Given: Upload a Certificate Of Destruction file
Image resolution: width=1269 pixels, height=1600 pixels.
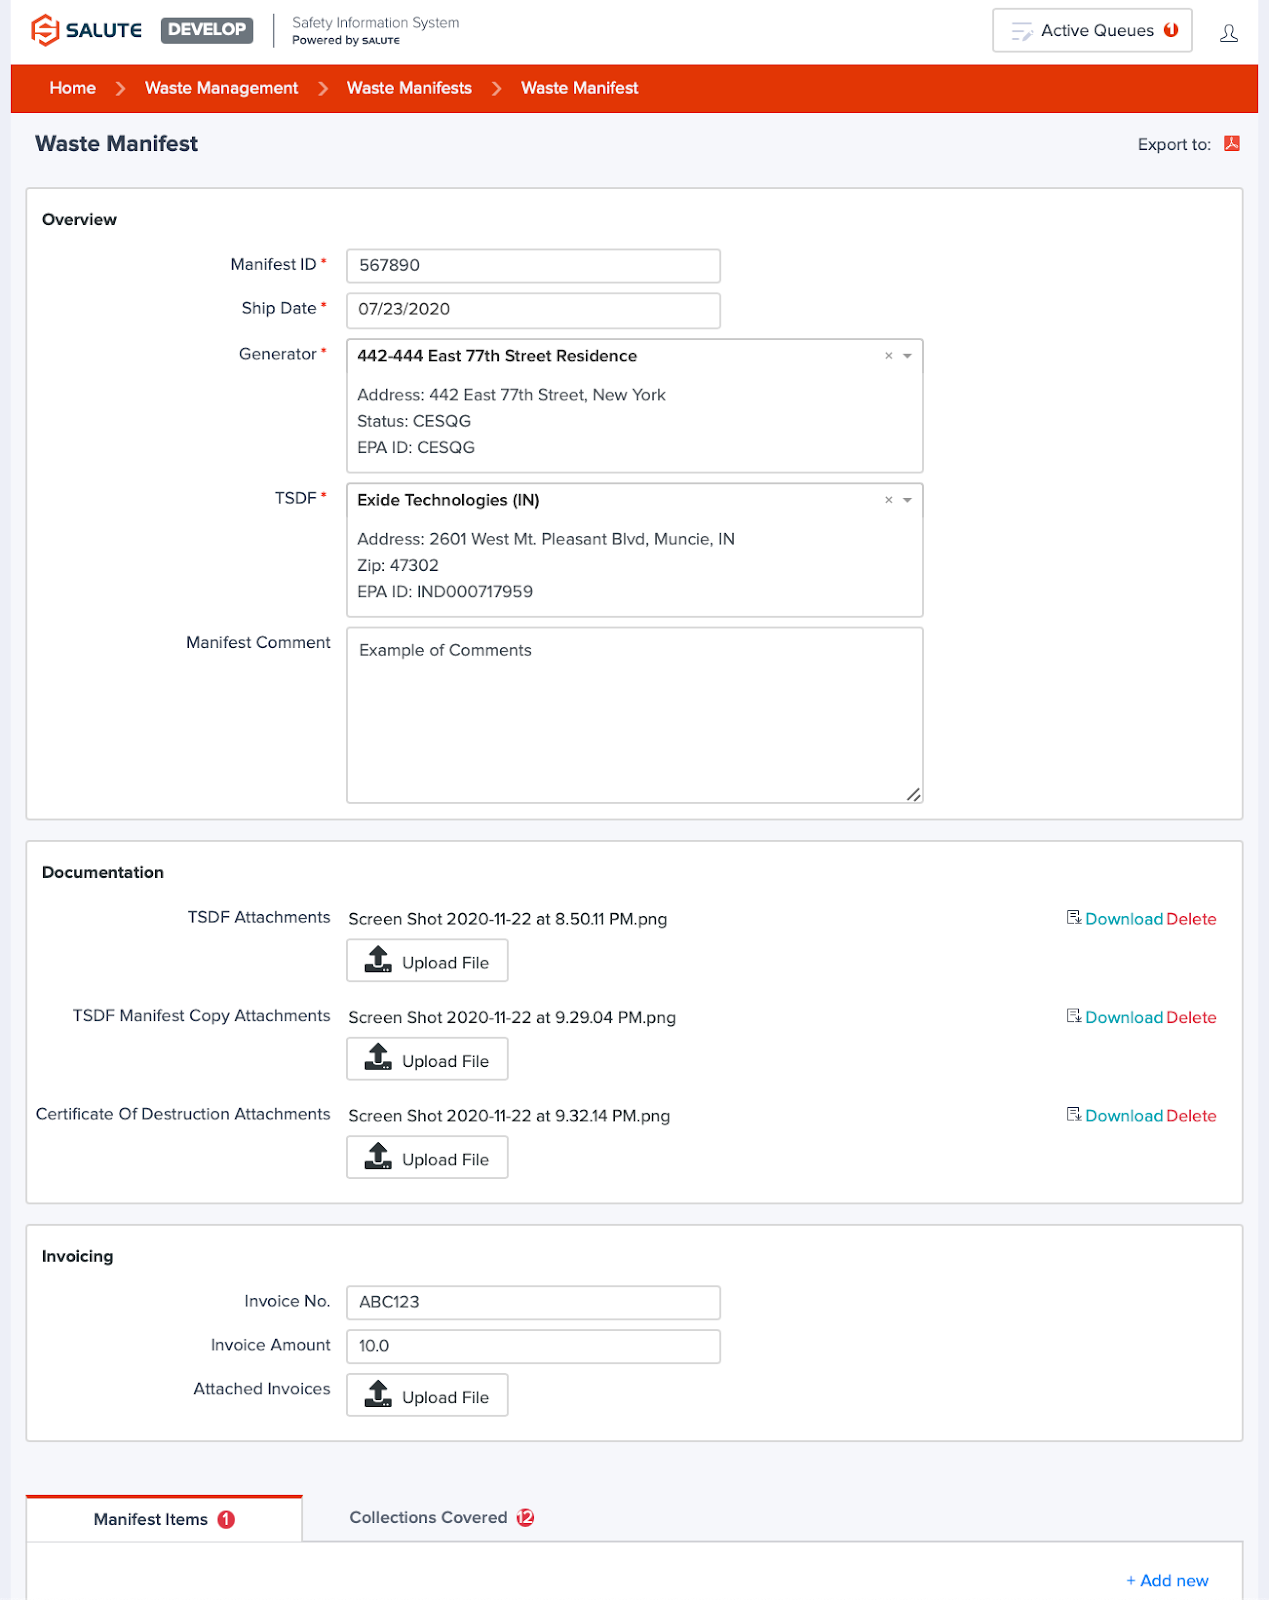Looking at the screenshot, I should pos(427,1158).
